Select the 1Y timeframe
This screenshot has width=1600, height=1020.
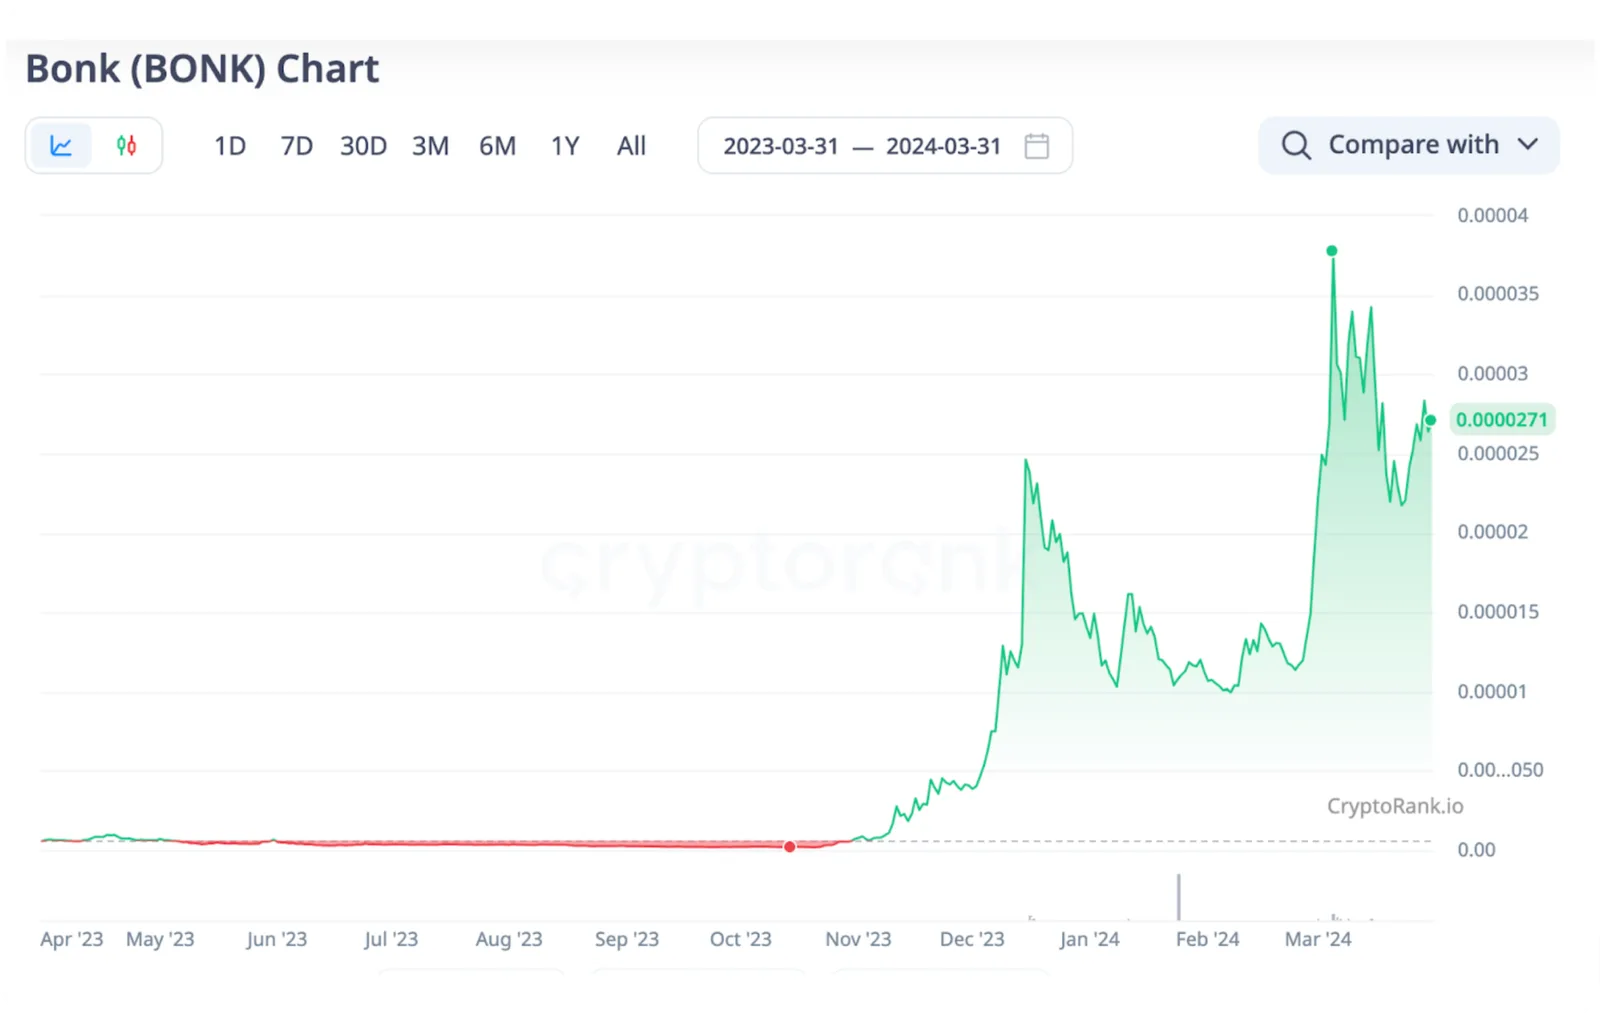(565, 146)
